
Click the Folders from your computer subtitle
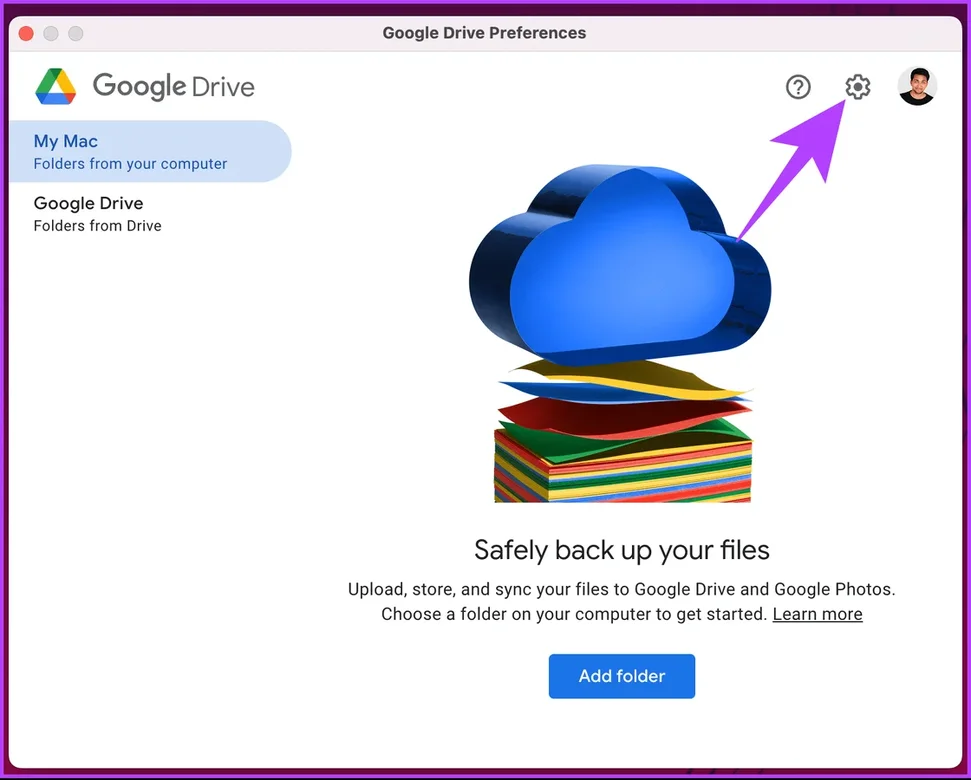pyautogui.click(x=130, y=164)
